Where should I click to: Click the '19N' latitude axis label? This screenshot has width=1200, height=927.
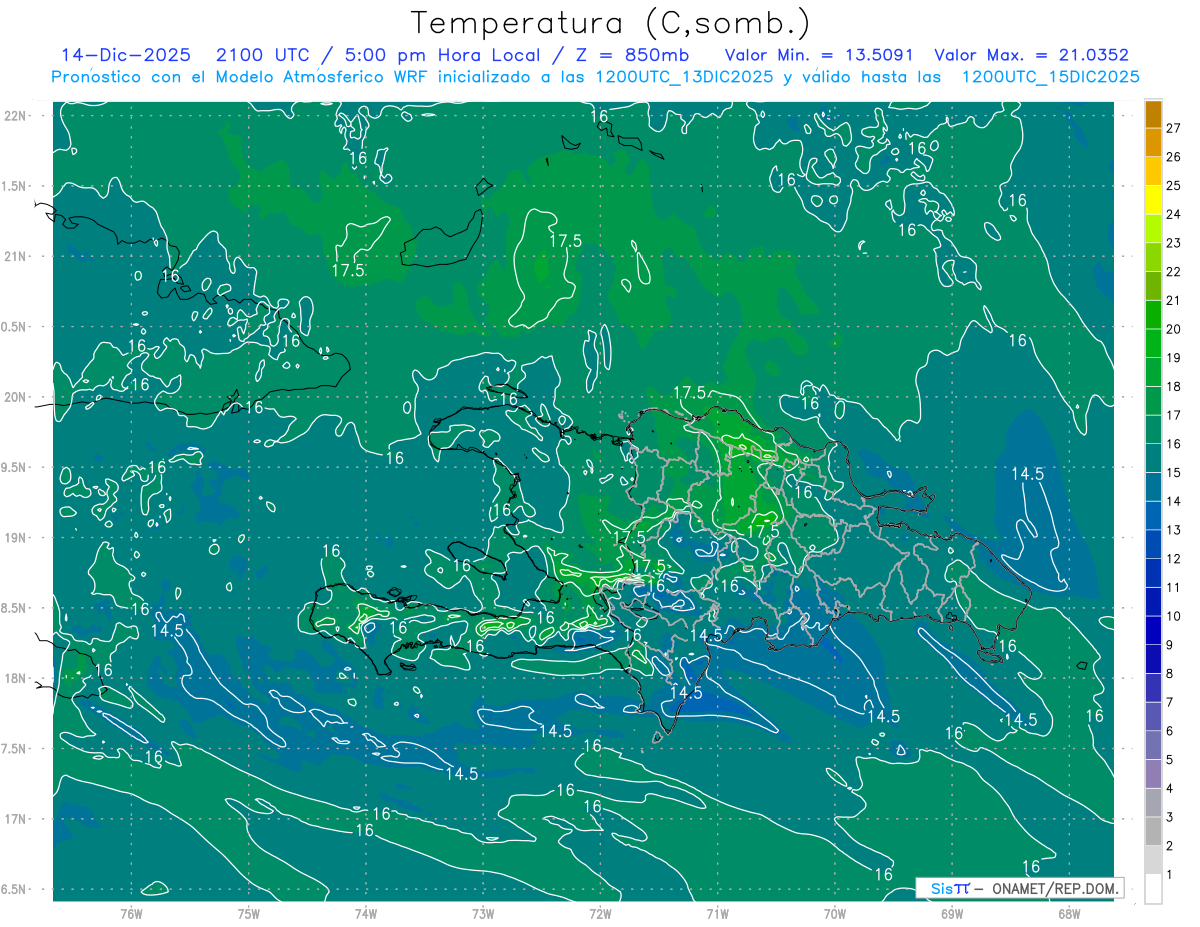click(x=15, y=538)
